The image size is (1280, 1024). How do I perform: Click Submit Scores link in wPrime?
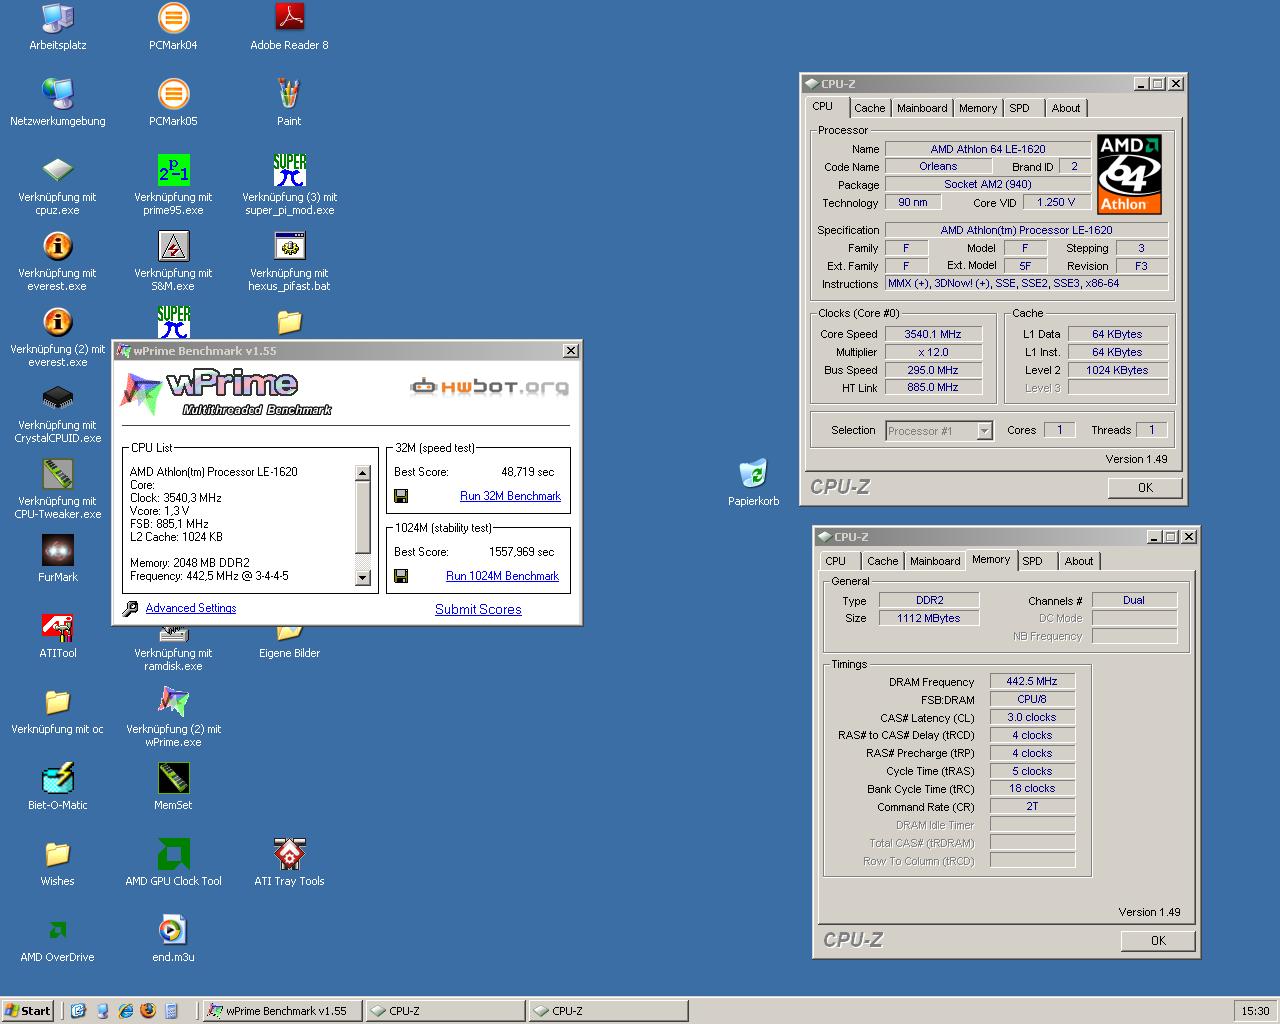(478, 609)
